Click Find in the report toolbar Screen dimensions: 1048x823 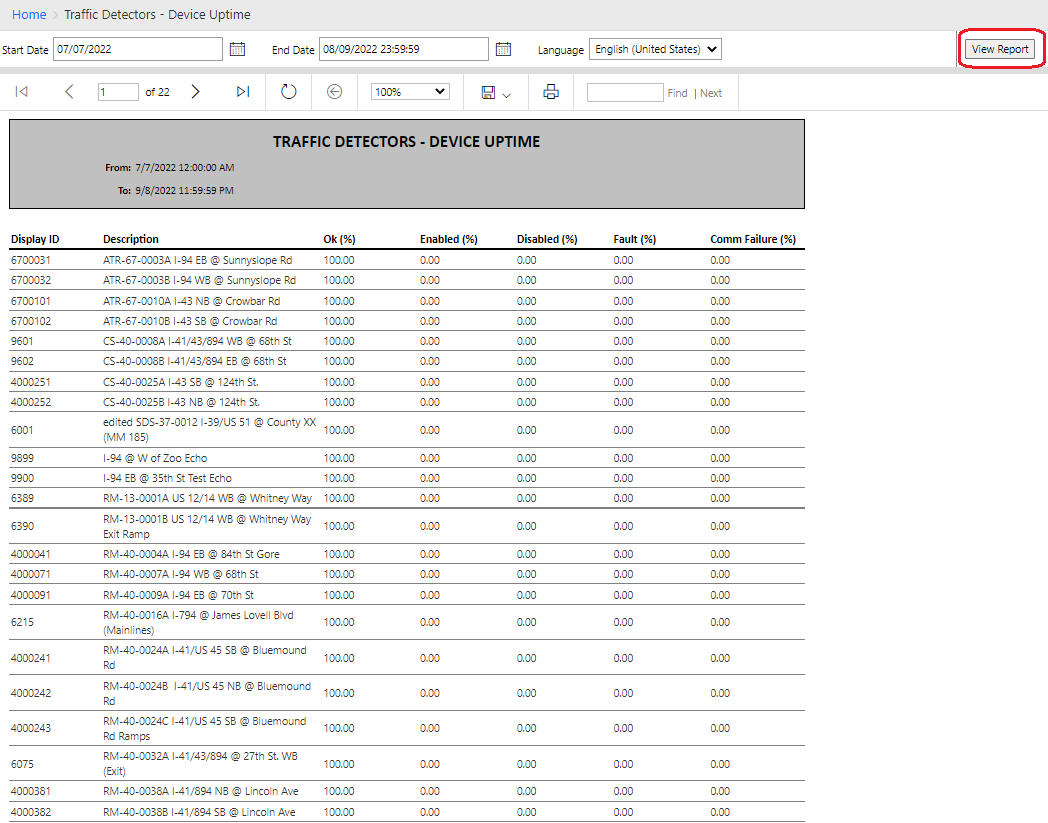click(x=677, y=93)
